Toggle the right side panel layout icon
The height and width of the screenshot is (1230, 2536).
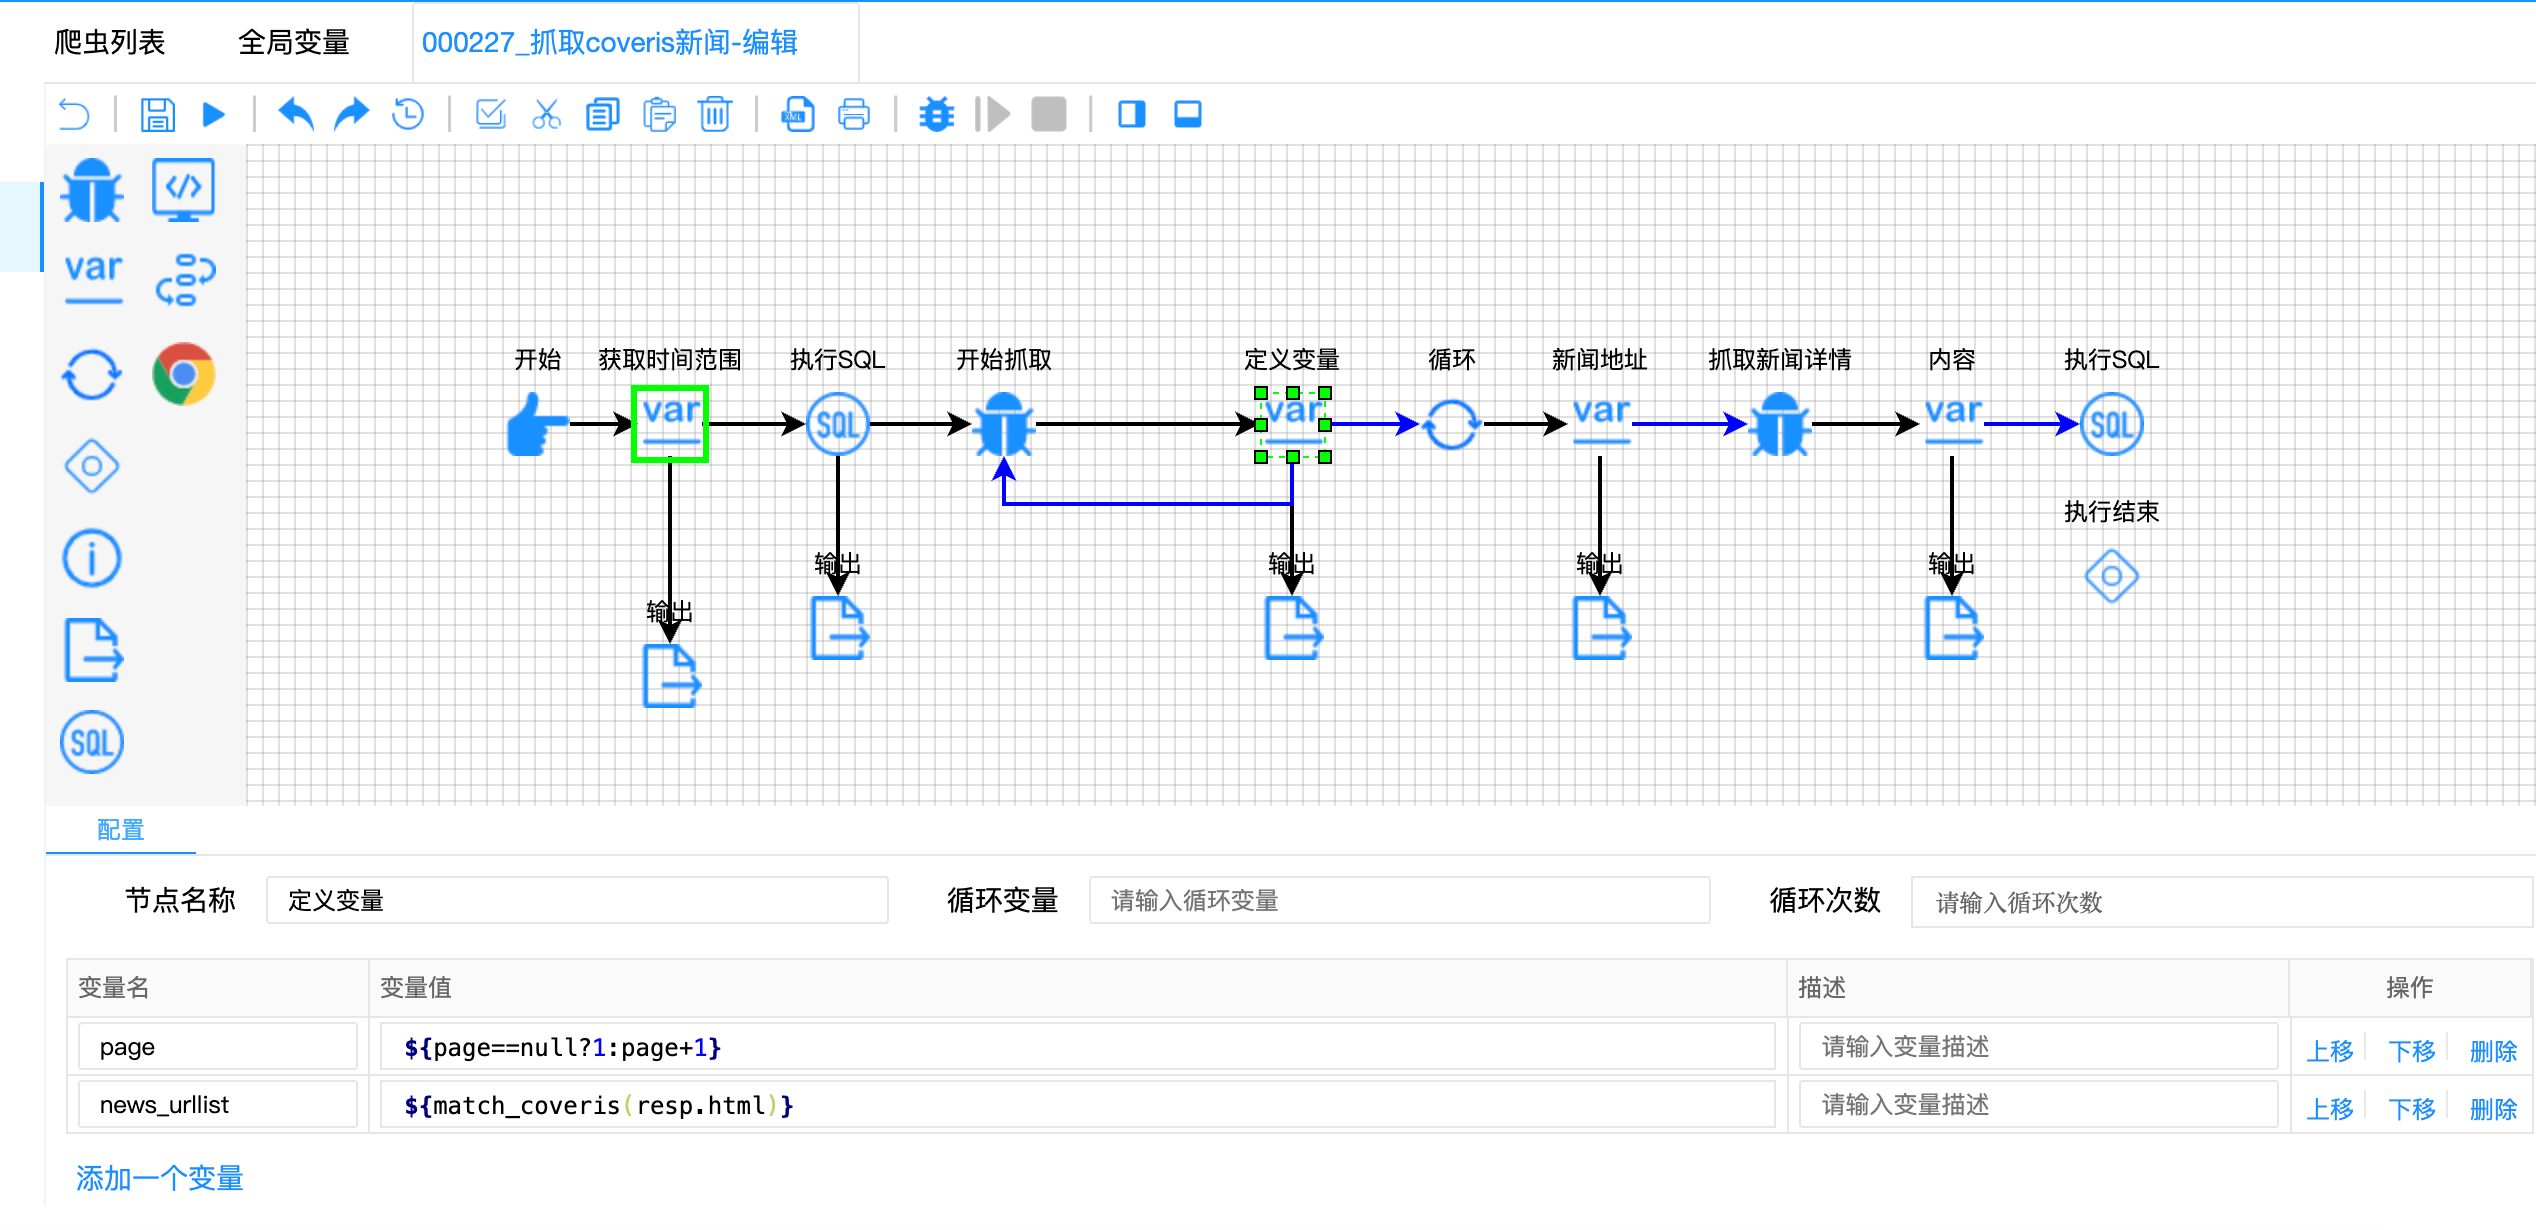(1131, 115)
